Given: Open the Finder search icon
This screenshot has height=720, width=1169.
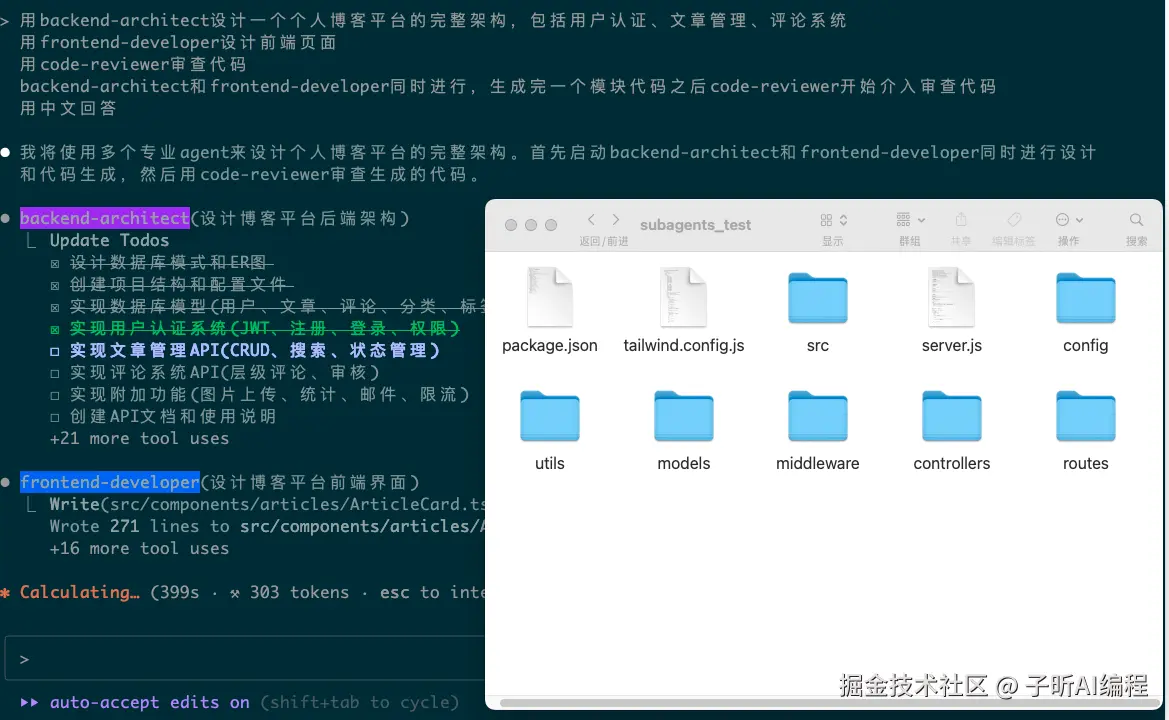Looking at the screenshot, I should pos(1136,219).
